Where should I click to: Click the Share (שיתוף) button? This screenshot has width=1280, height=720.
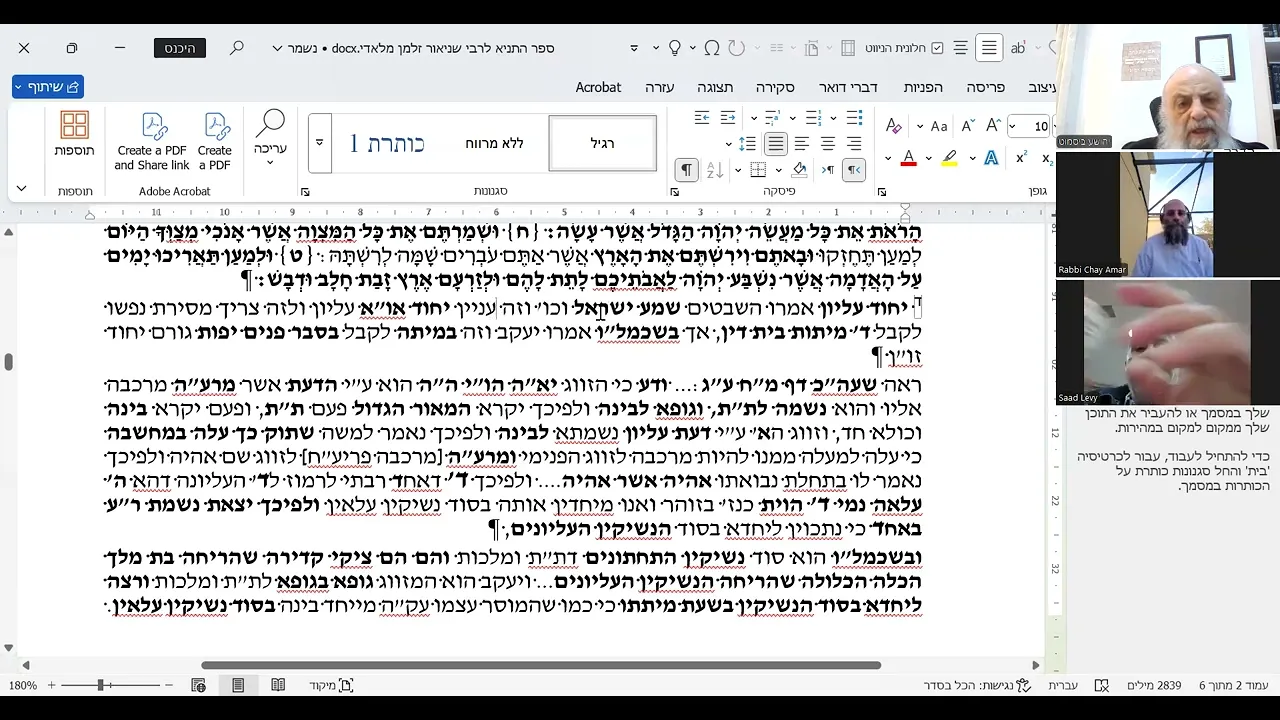[x=48, y=87]
